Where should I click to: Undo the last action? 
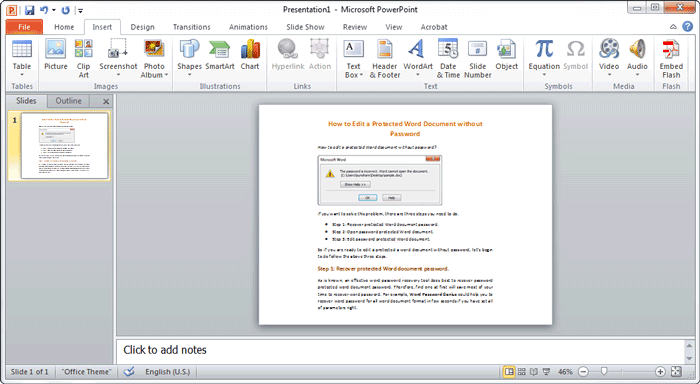click(x=44, y=10)
